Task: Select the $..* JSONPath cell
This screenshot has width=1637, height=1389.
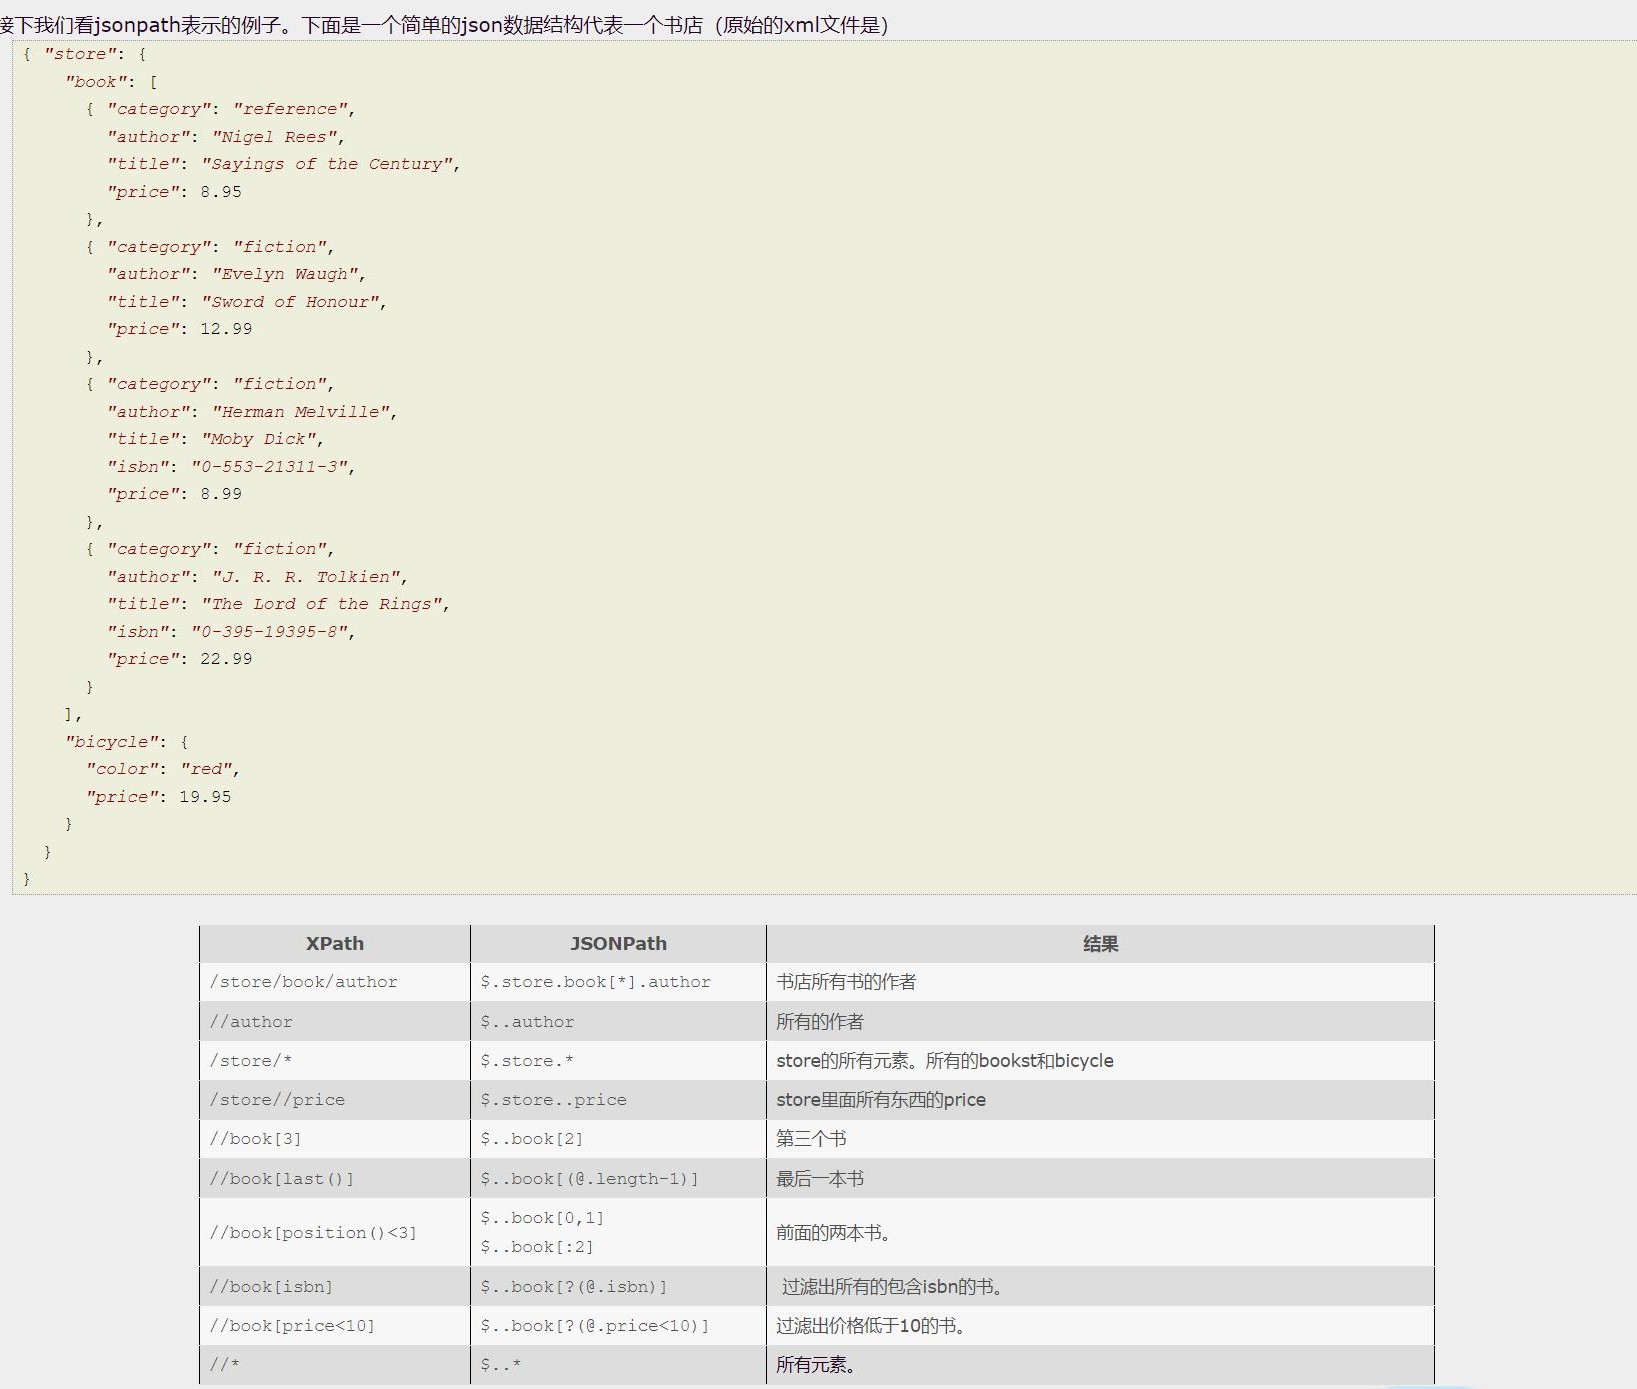Action: [618, 1365]
